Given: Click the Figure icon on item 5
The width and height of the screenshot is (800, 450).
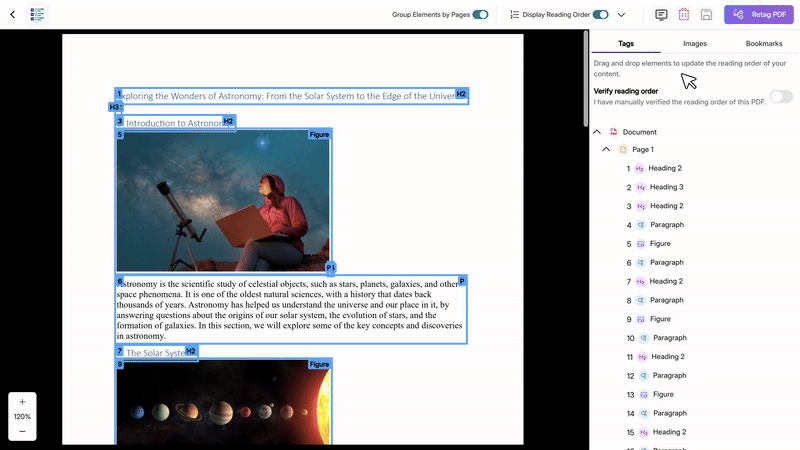Looking at the screenshot, I should [x=640, y=243].
